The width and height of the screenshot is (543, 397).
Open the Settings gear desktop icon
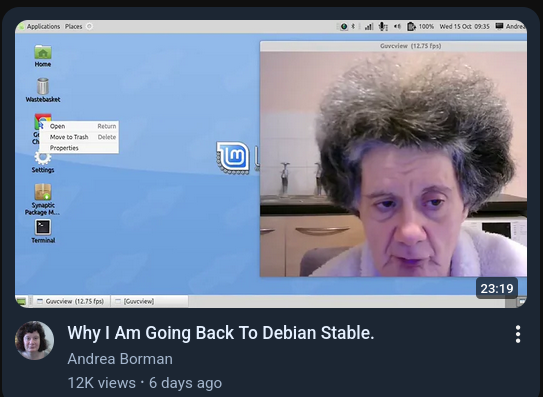tap(43, 162)
